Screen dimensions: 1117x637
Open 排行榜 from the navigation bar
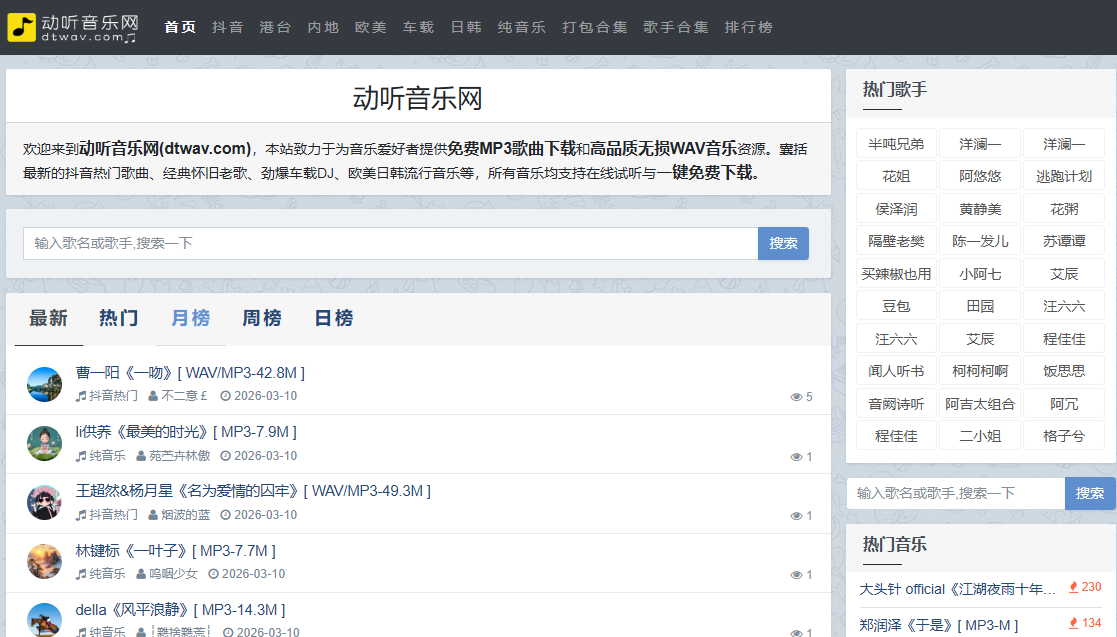(748, 27)
